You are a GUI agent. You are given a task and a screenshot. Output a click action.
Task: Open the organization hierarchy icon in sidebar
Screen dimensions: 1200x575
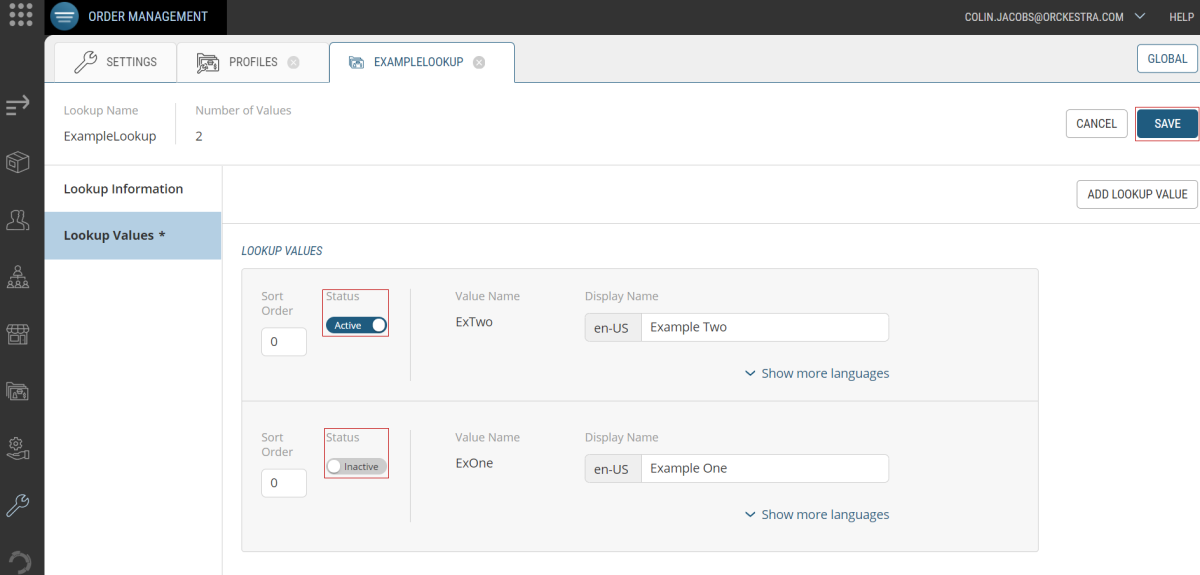18,277
